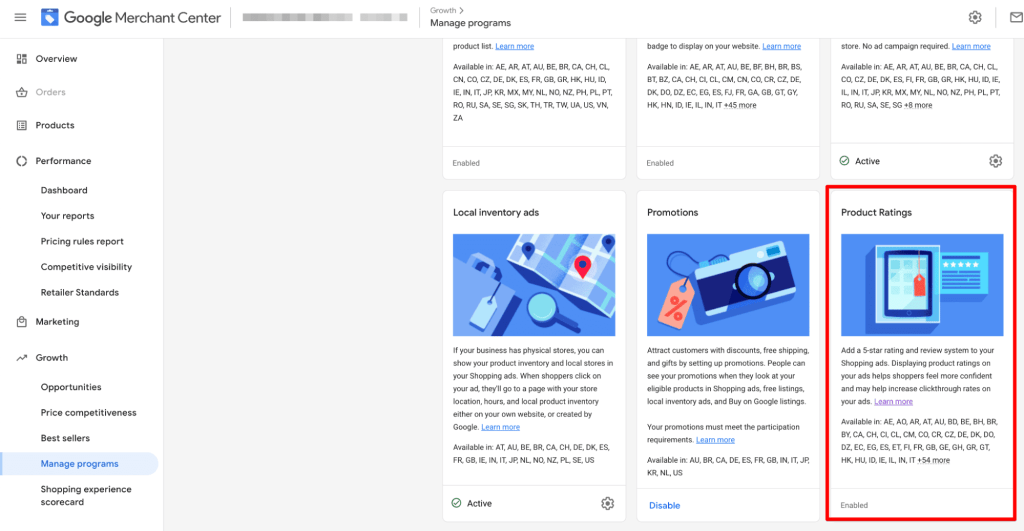
Task: Click Learn more after 'product list.'
Action: (x=515, y=46)
